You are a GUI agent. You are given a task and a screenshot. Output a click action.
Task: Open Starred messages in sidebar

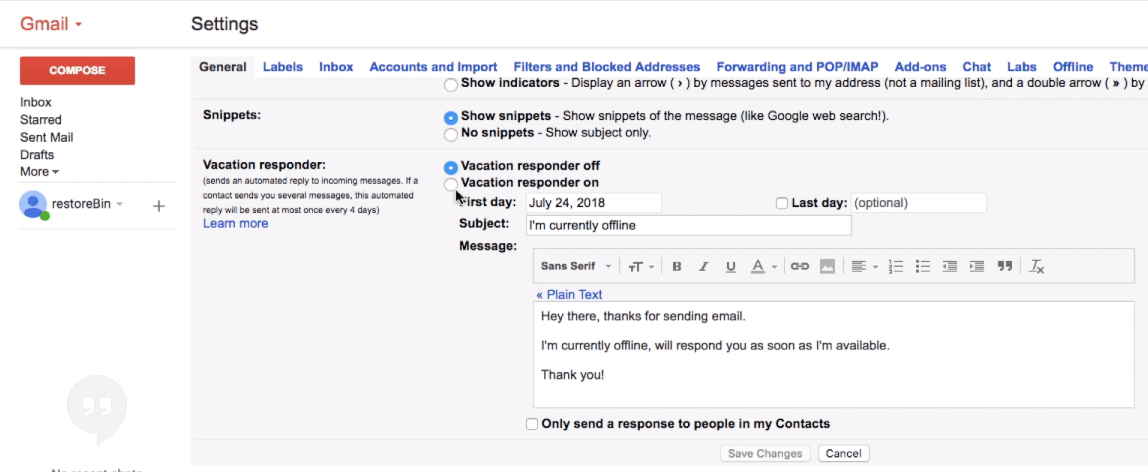[x=41, y=120]
